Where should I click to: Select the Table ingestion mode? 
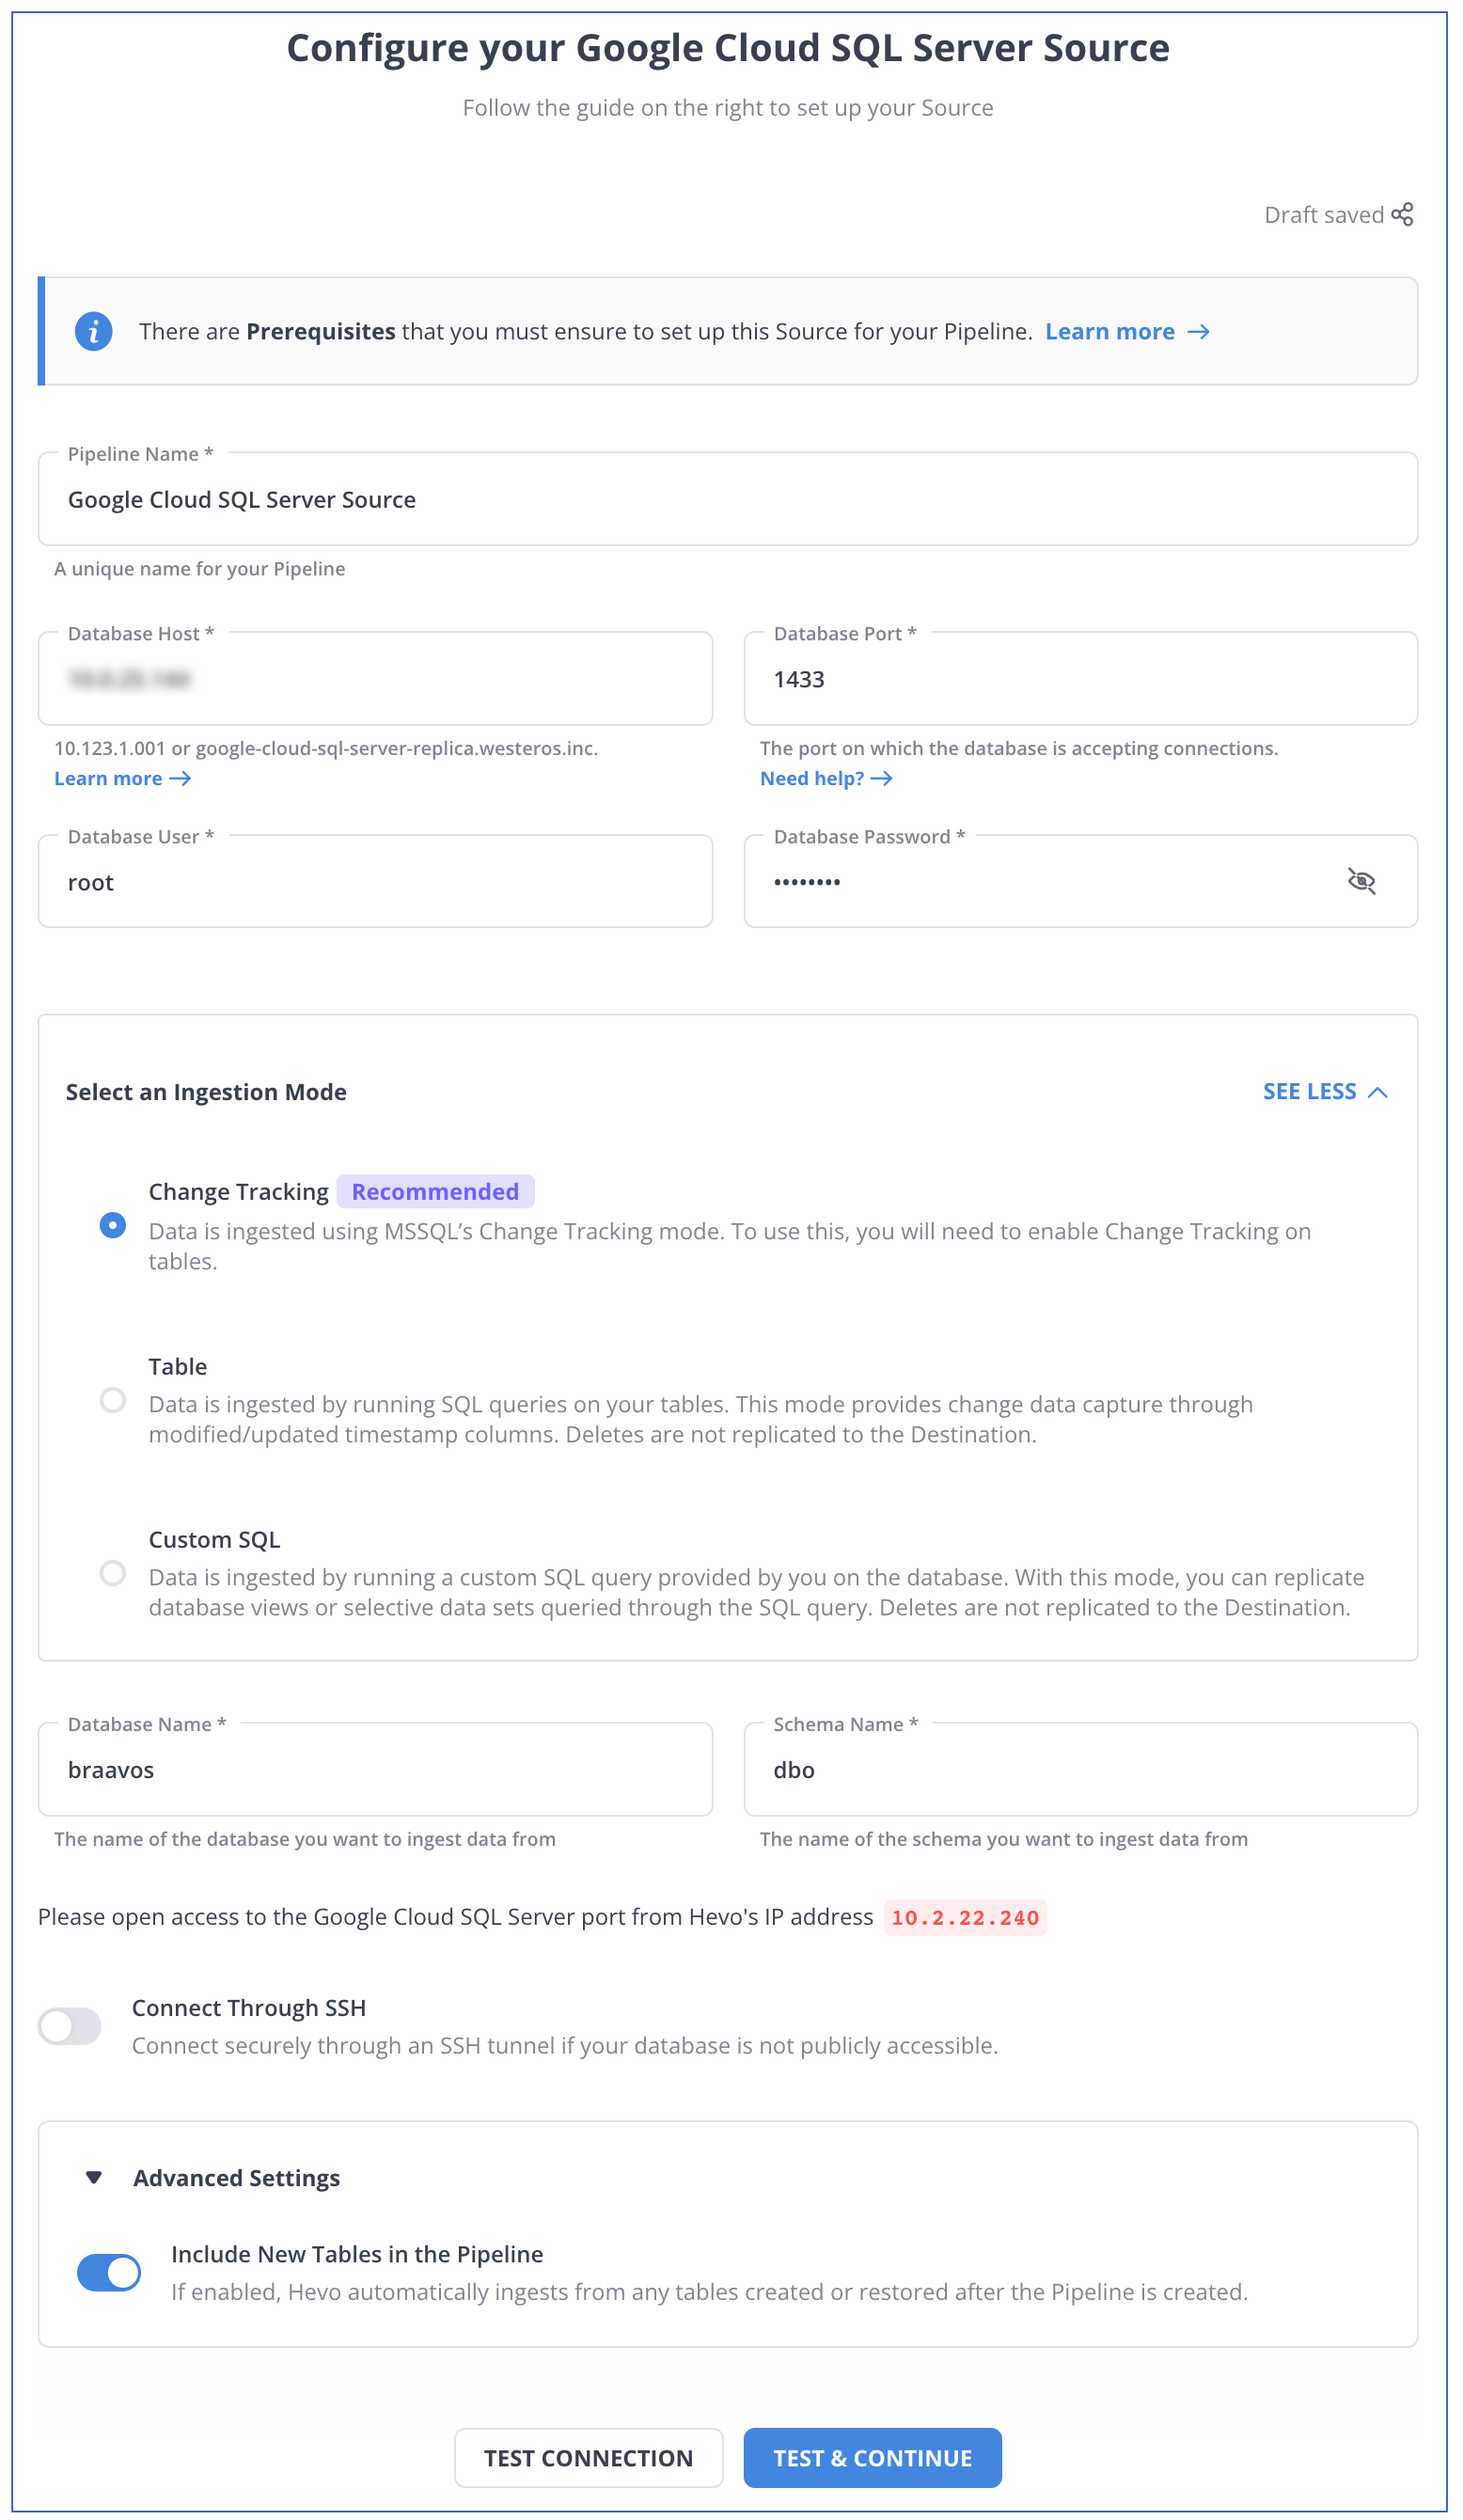[113, 1399]
